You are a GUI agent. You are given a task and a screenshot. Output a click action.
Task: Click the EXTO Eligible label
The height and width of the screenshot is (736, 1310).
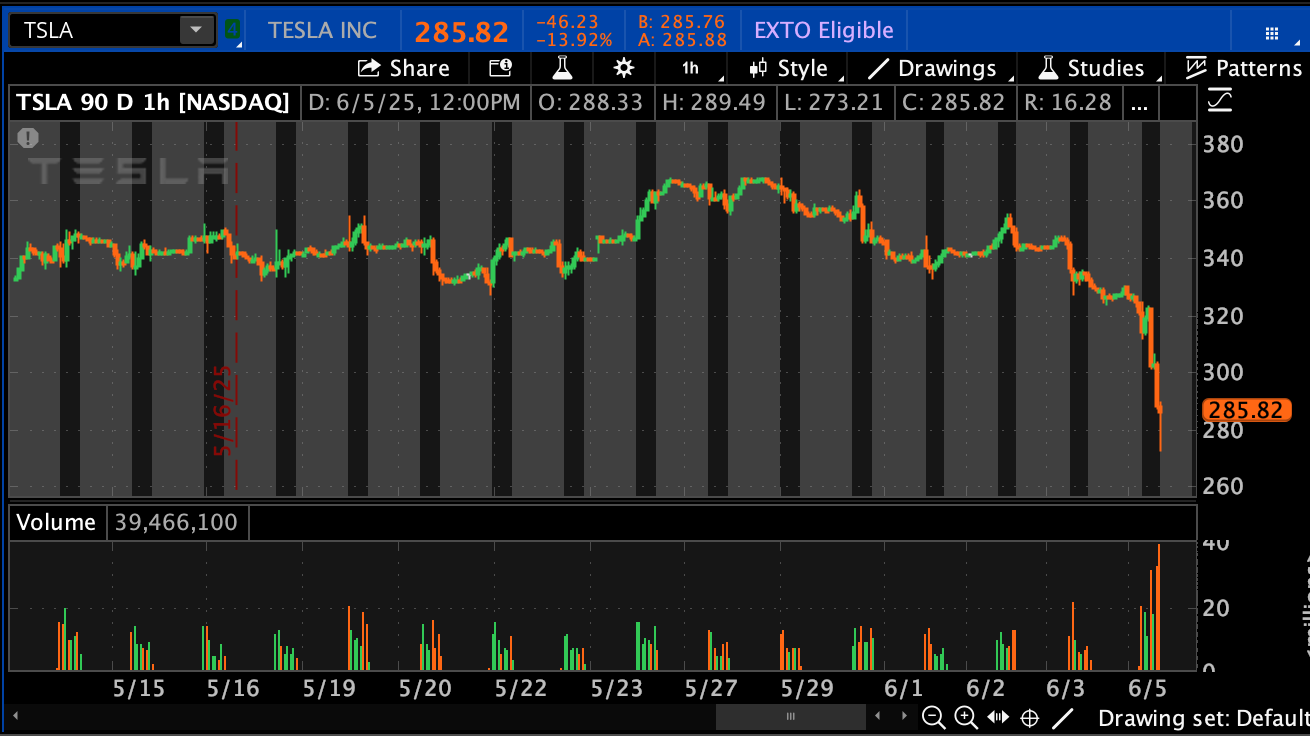(824, 30)
